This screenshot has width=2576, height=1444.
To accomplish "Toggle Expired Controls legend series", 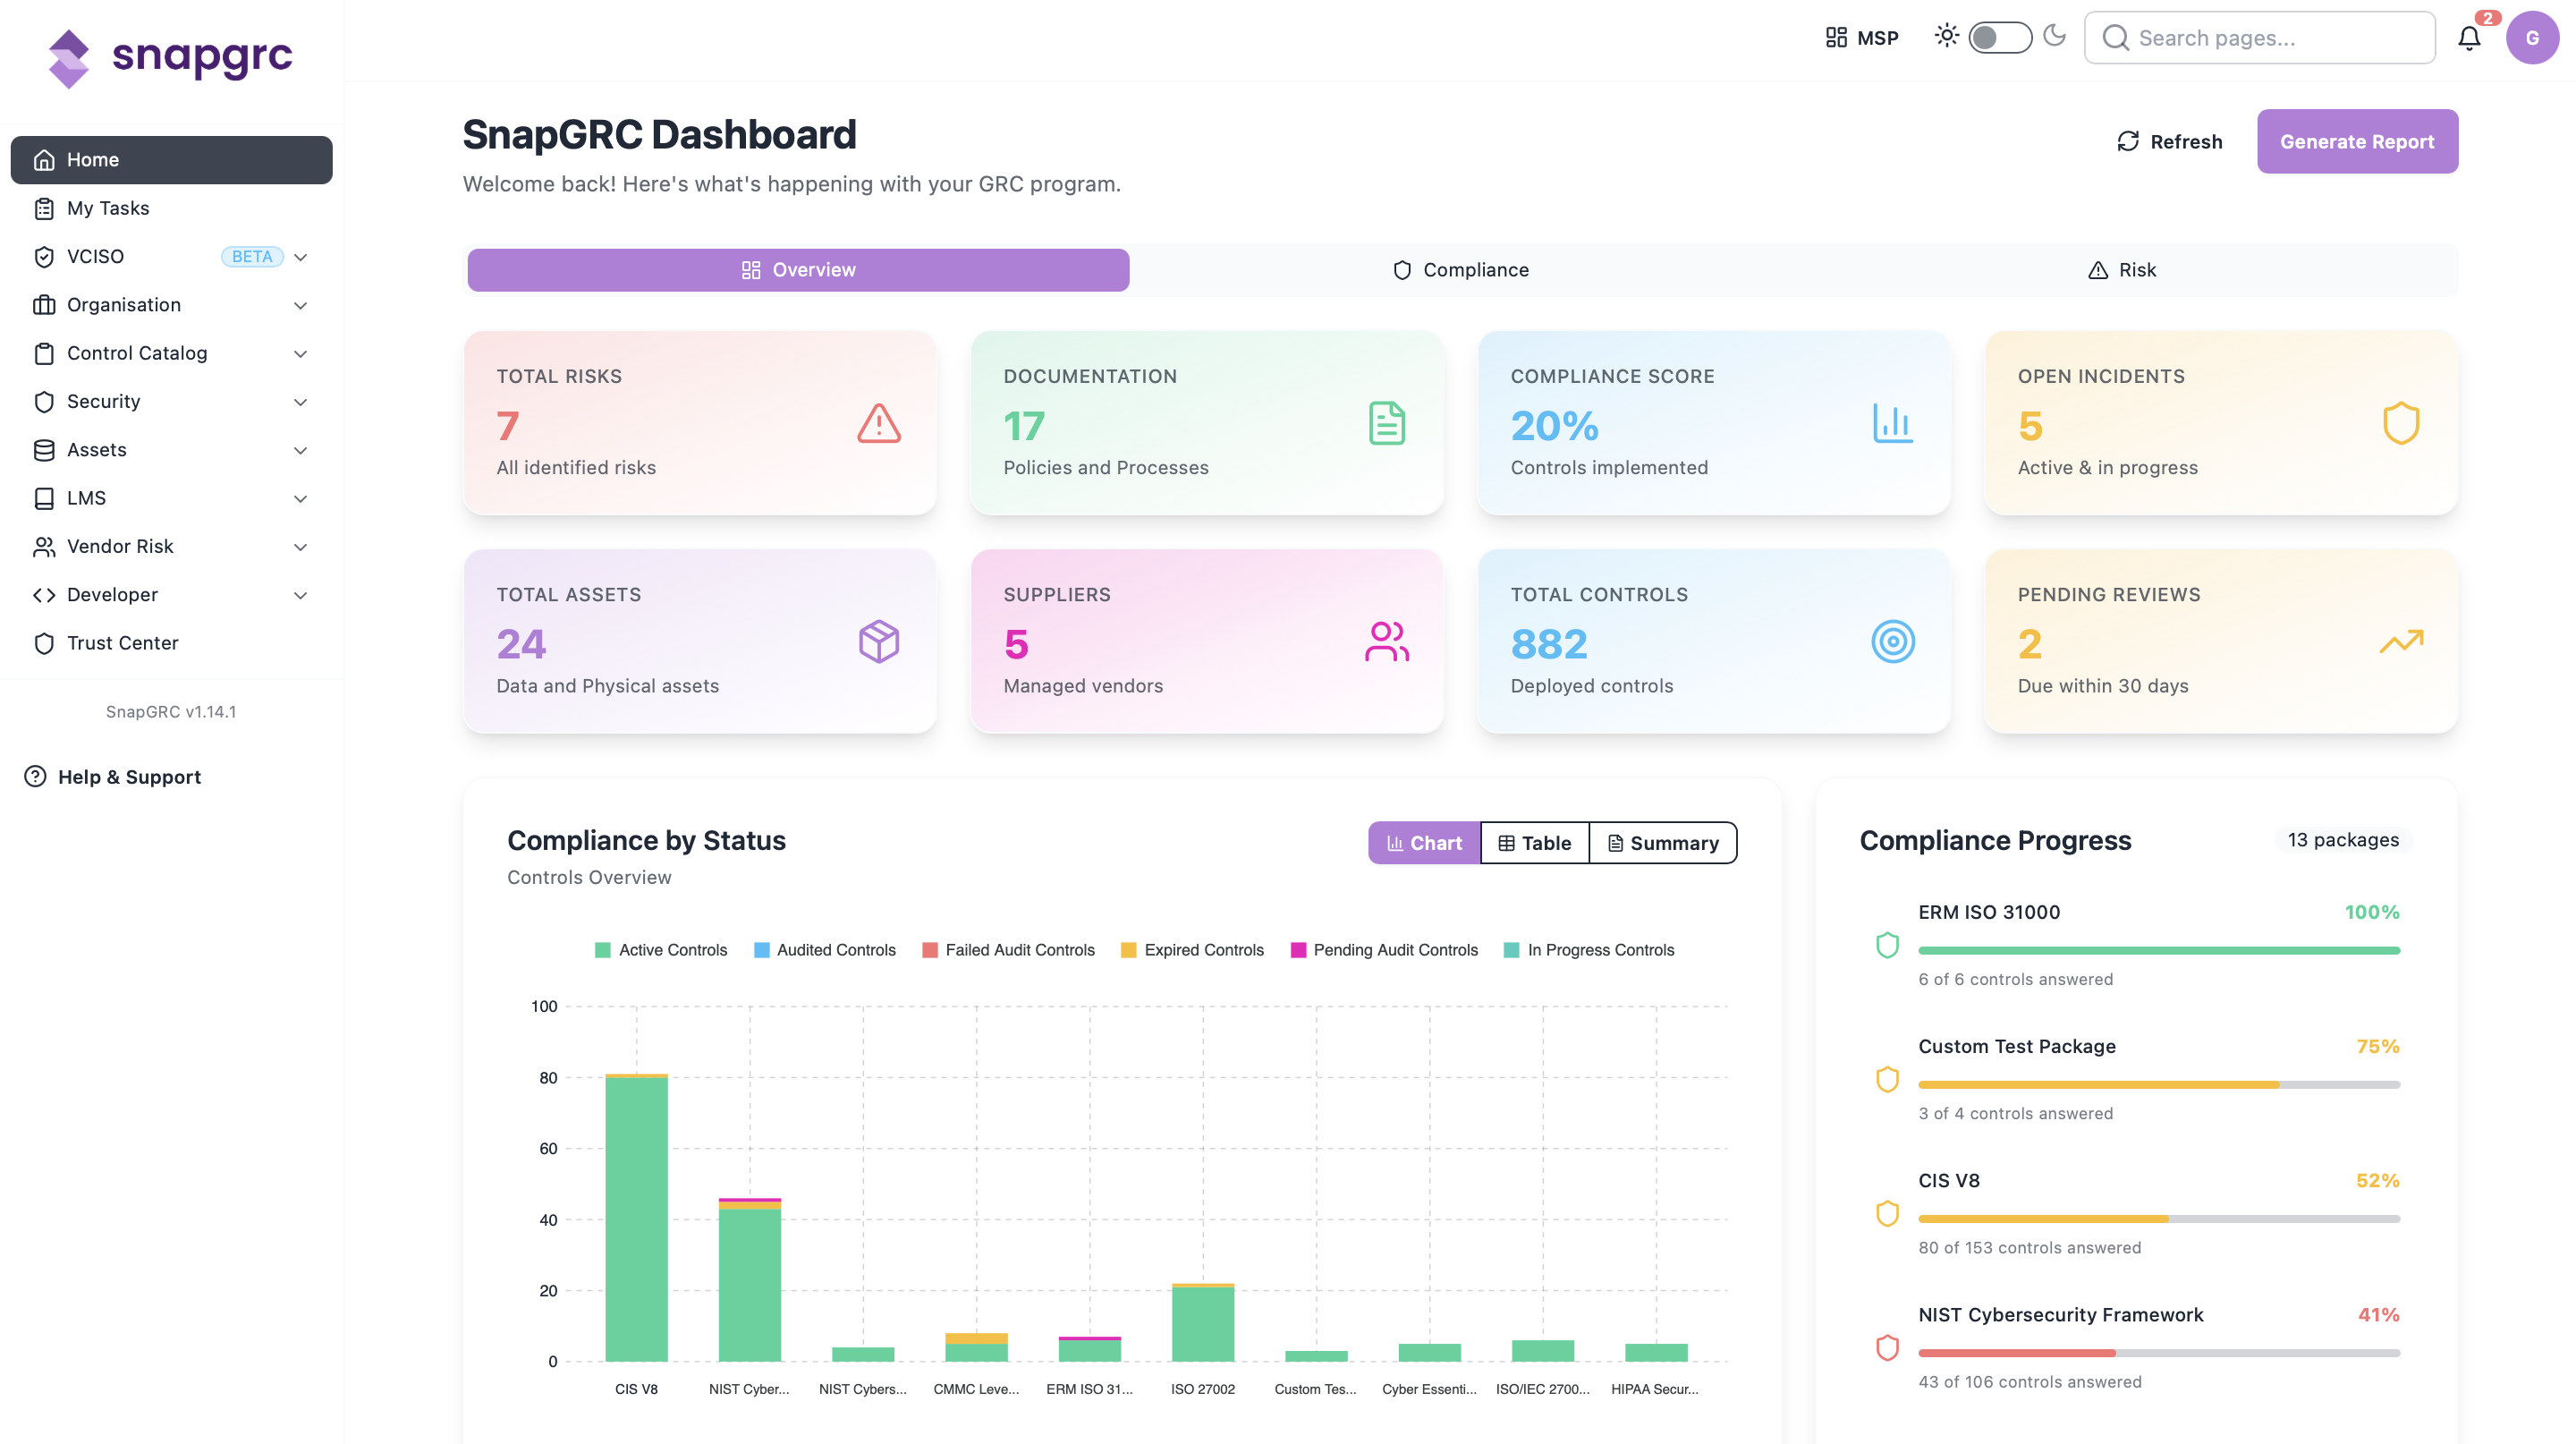I will 1192,950.
